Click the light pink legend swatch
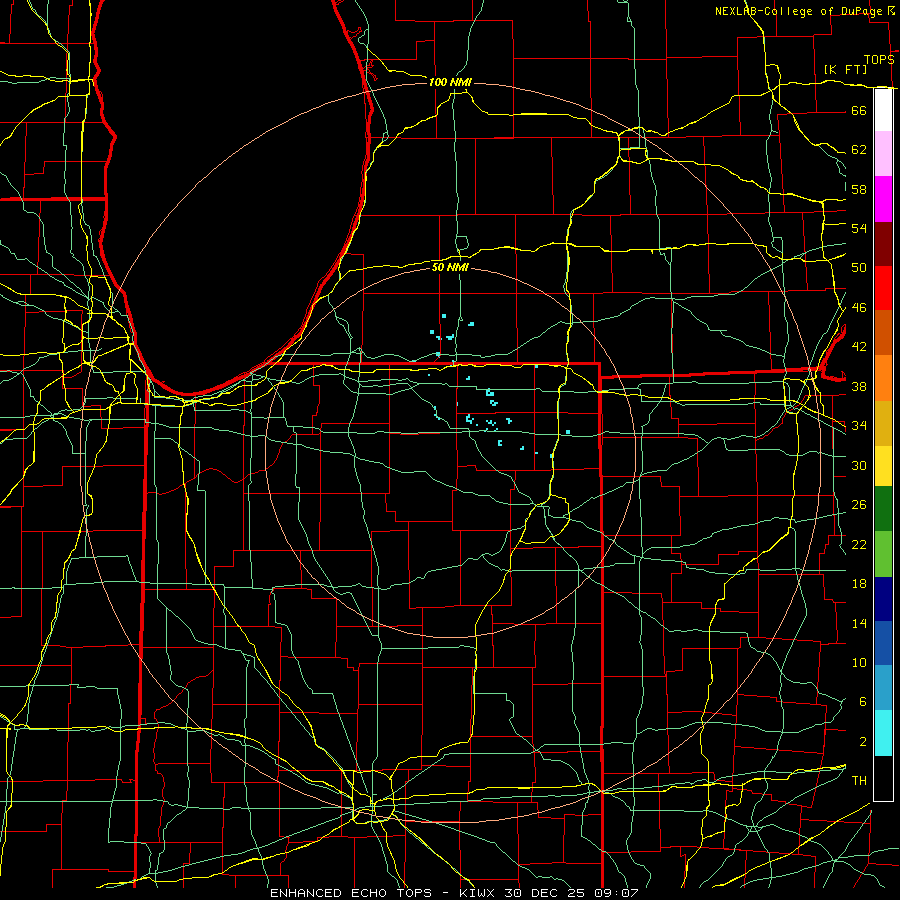 pos(883,153)
